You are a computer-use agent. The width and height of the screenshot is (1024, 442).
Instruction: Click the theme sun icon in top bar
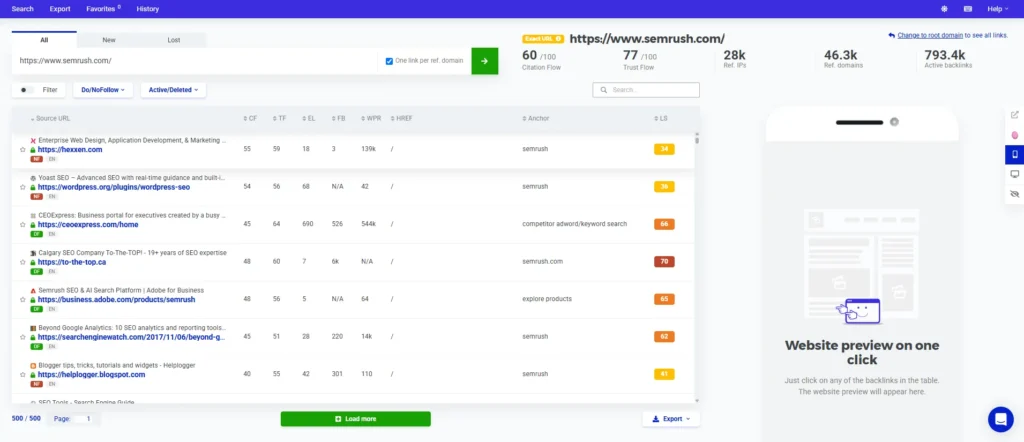(944, 9)
